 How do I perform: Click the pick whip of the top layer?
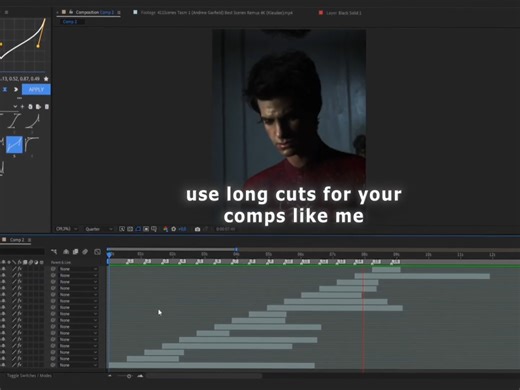(x=53, y=269)
